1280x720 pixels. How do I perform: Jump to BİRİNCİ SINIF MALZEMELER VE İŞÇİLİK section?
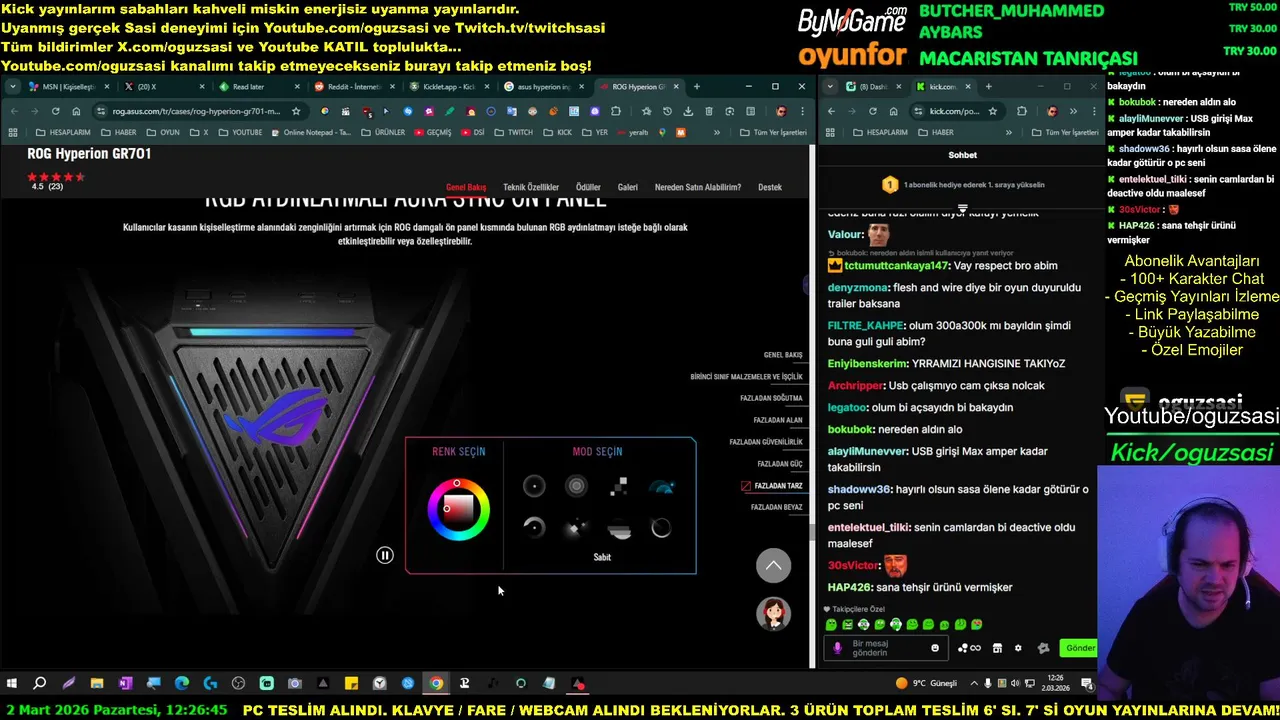pyautogui.click(x=747, y=377)
